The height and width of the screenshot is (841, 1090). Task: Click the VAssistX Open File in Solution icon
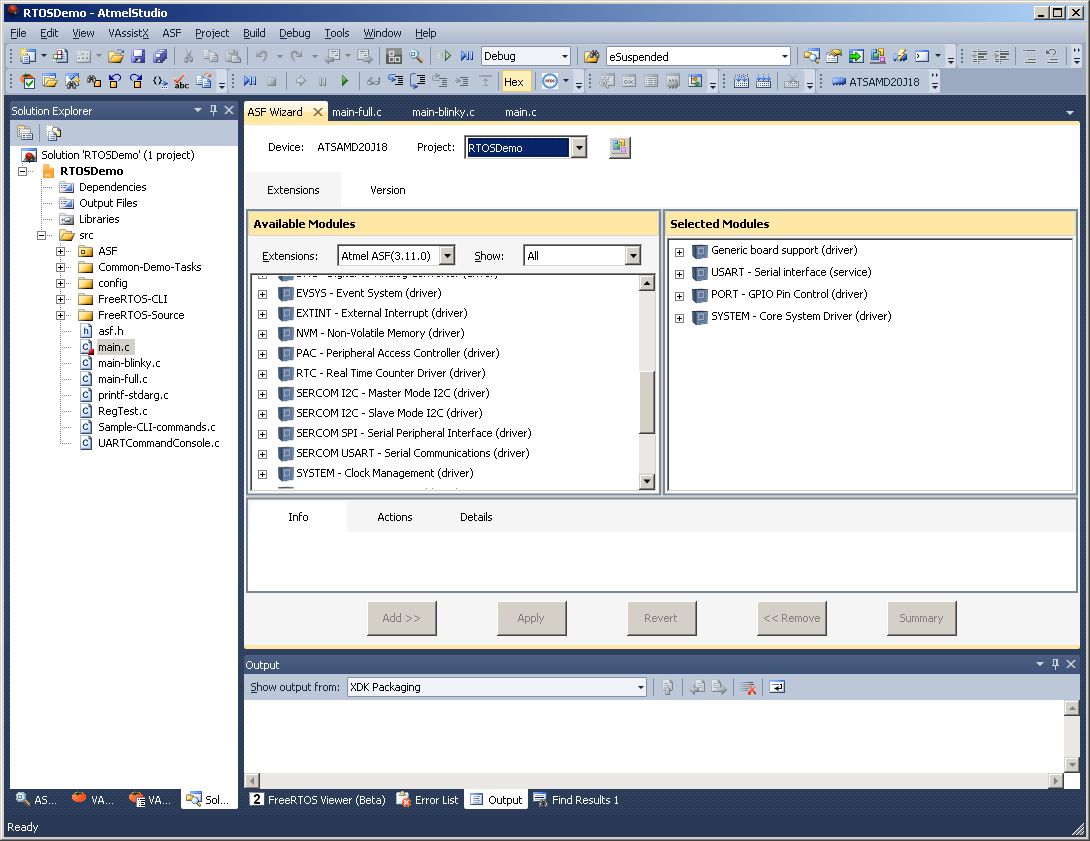tap(50, 81)
